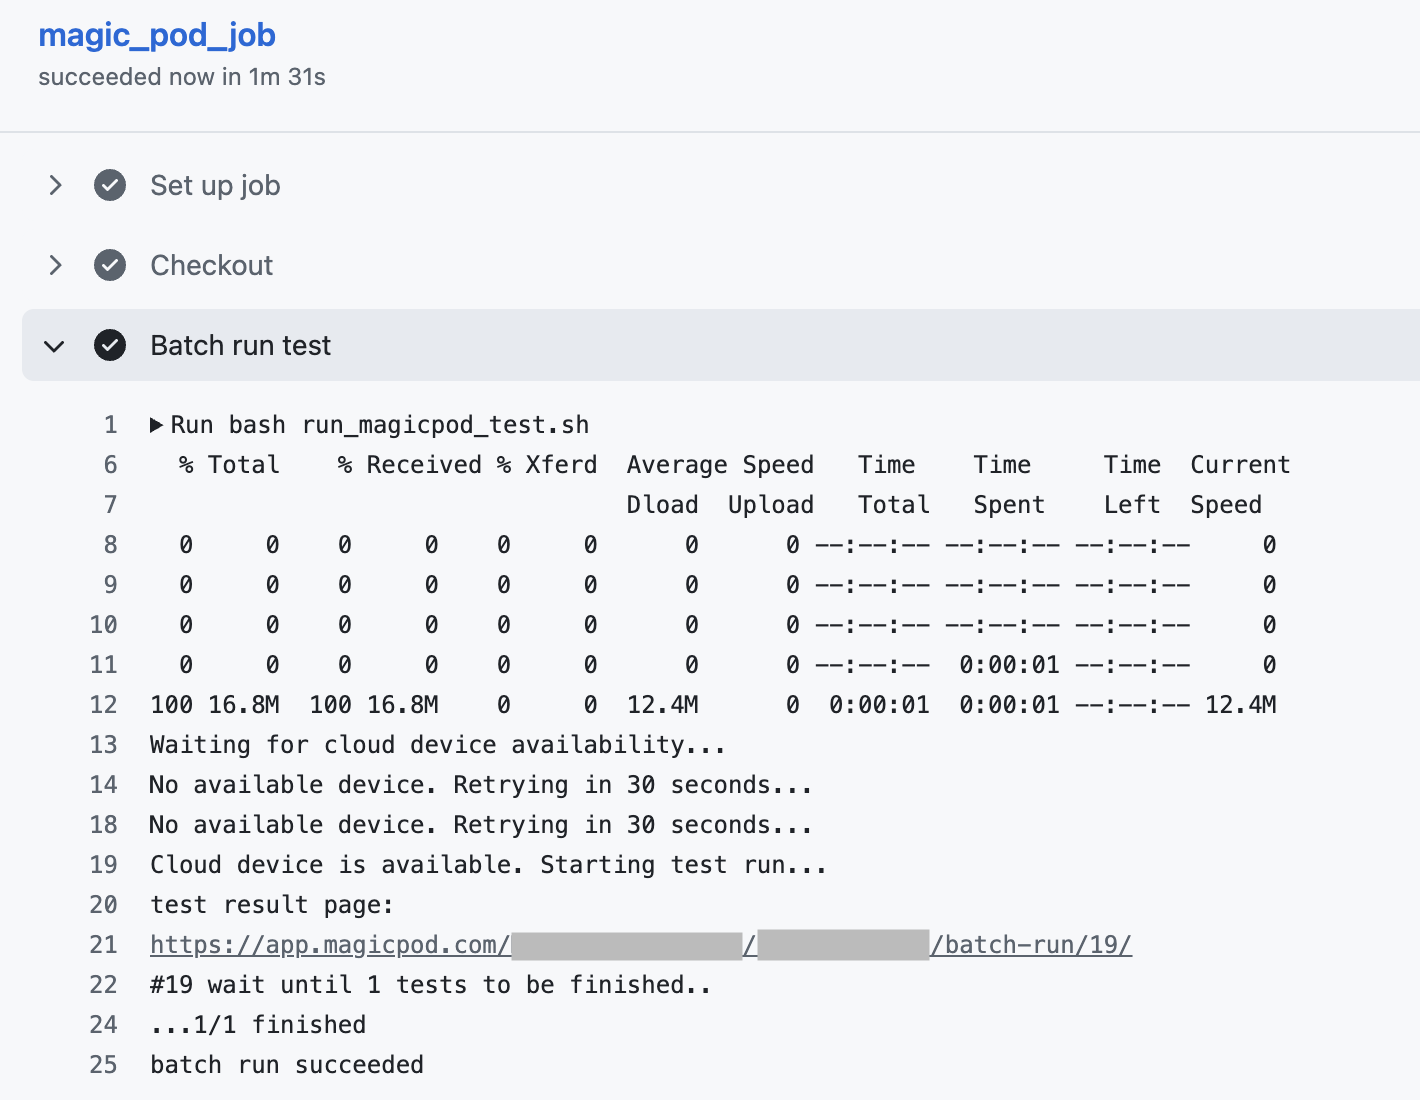
Task: Expand the Checkout step chevron
Action: [x=55, y=265]
